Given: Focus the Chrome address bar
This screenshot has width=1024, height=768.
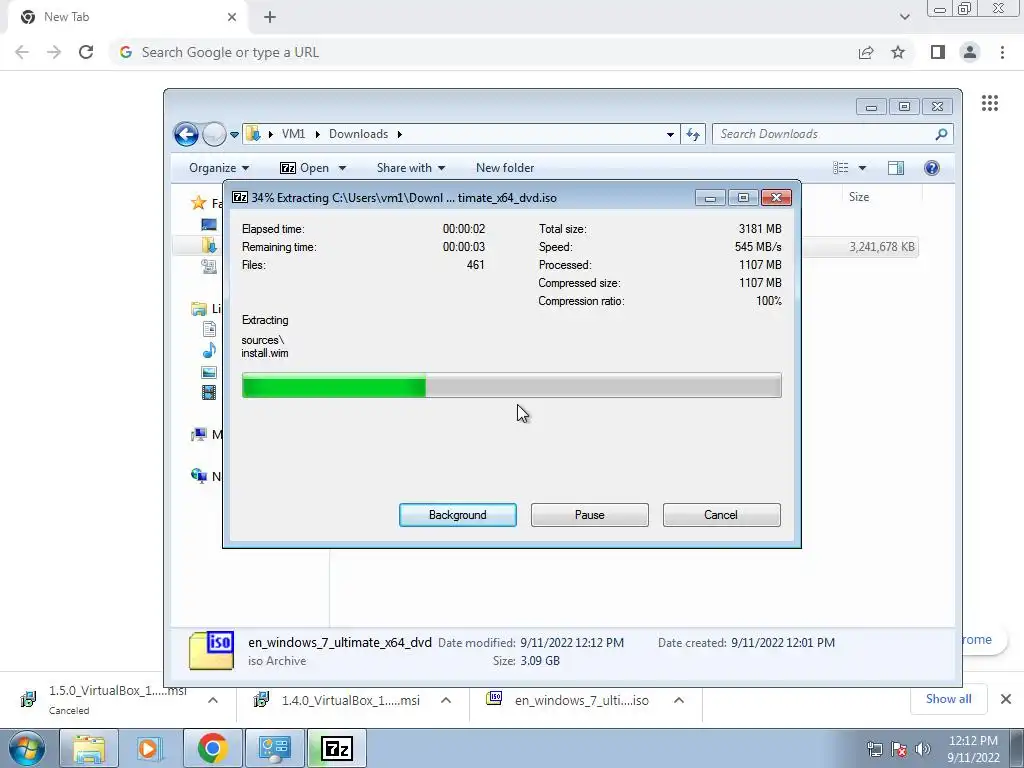Looking at the screenshot, I should [x=483, y=52].
